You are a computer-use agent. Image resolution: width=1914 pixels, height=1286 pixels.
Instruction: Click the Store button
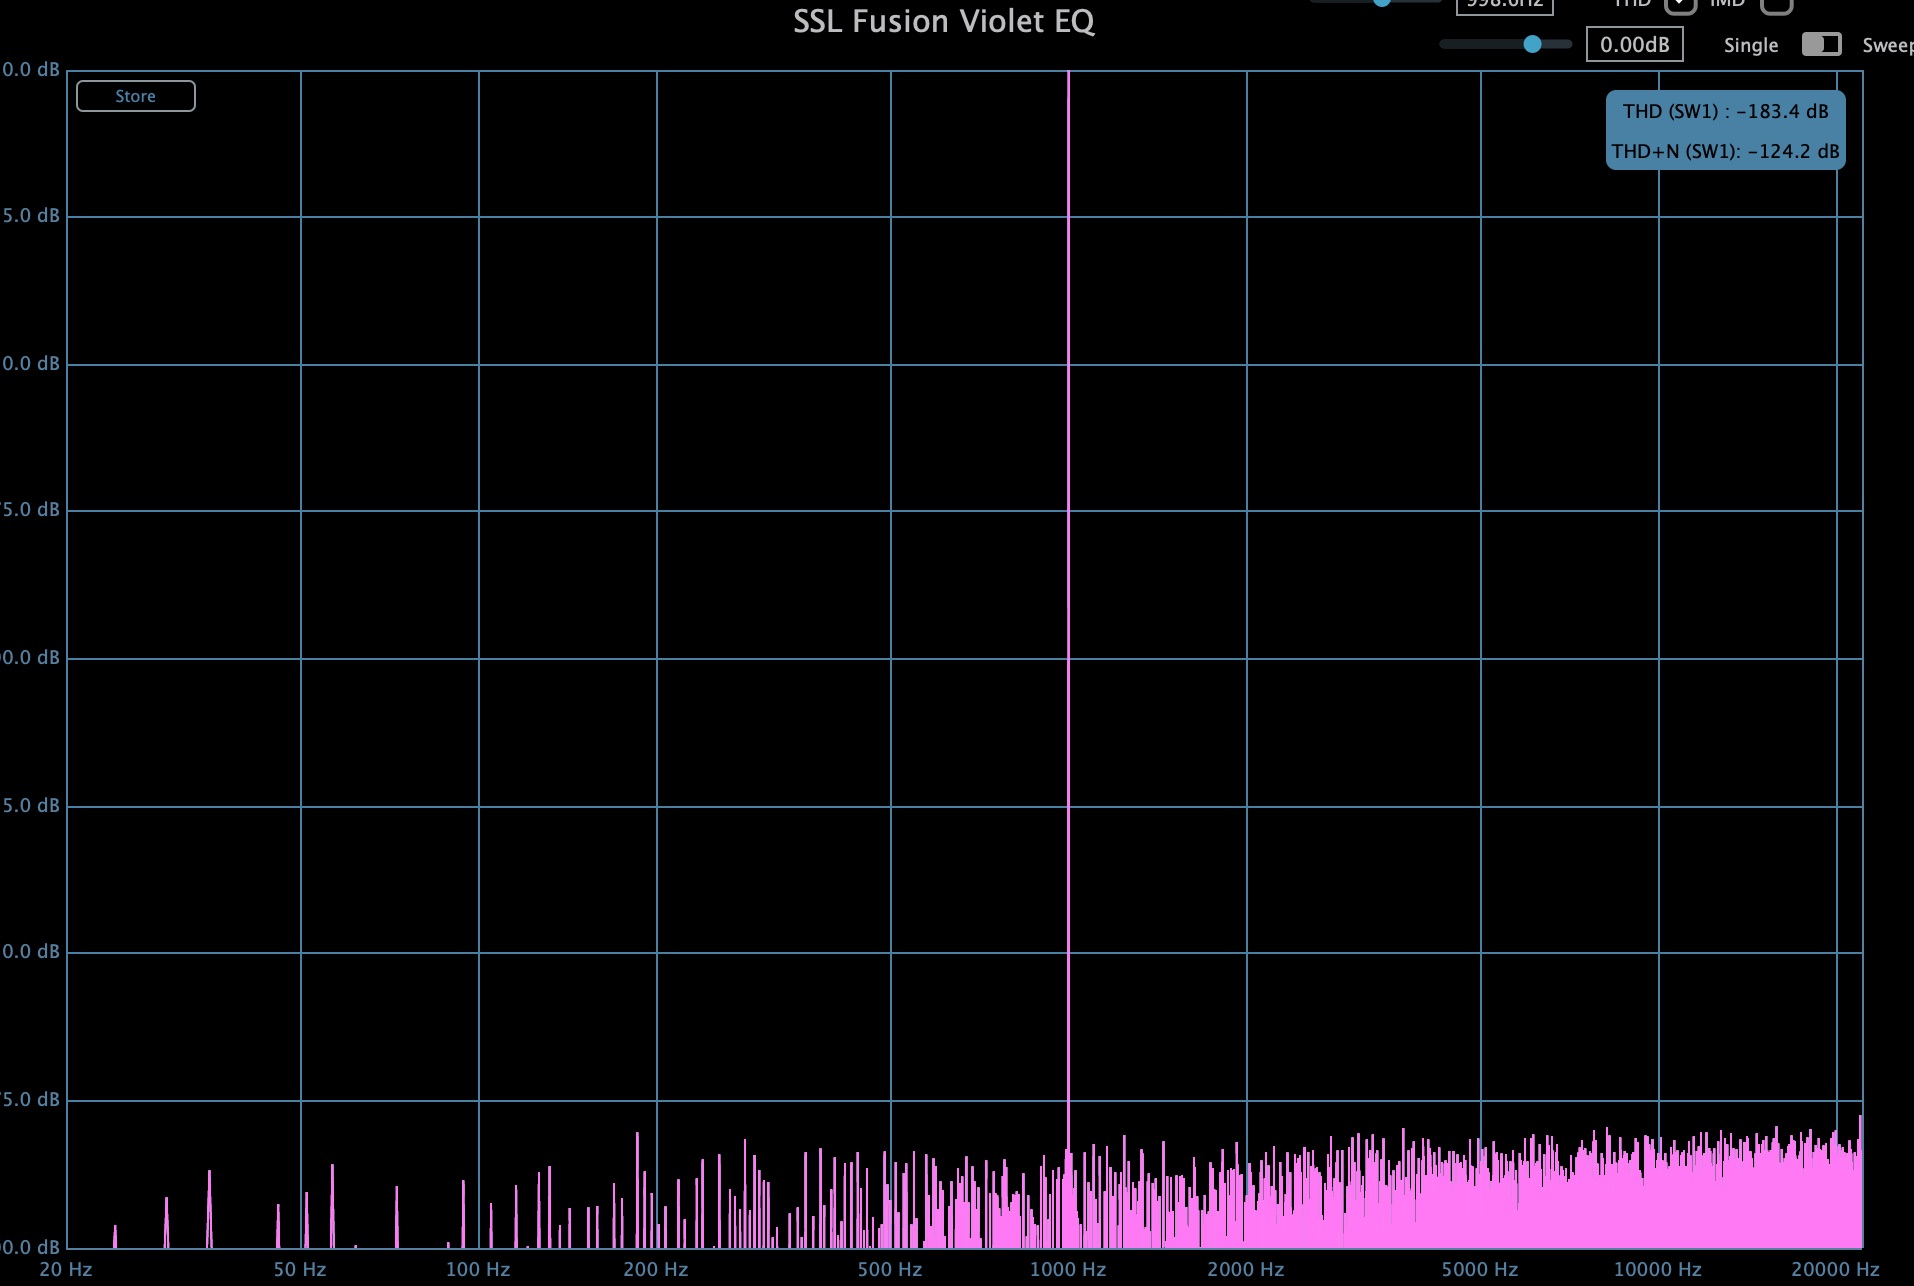click(x=136, y=96)
